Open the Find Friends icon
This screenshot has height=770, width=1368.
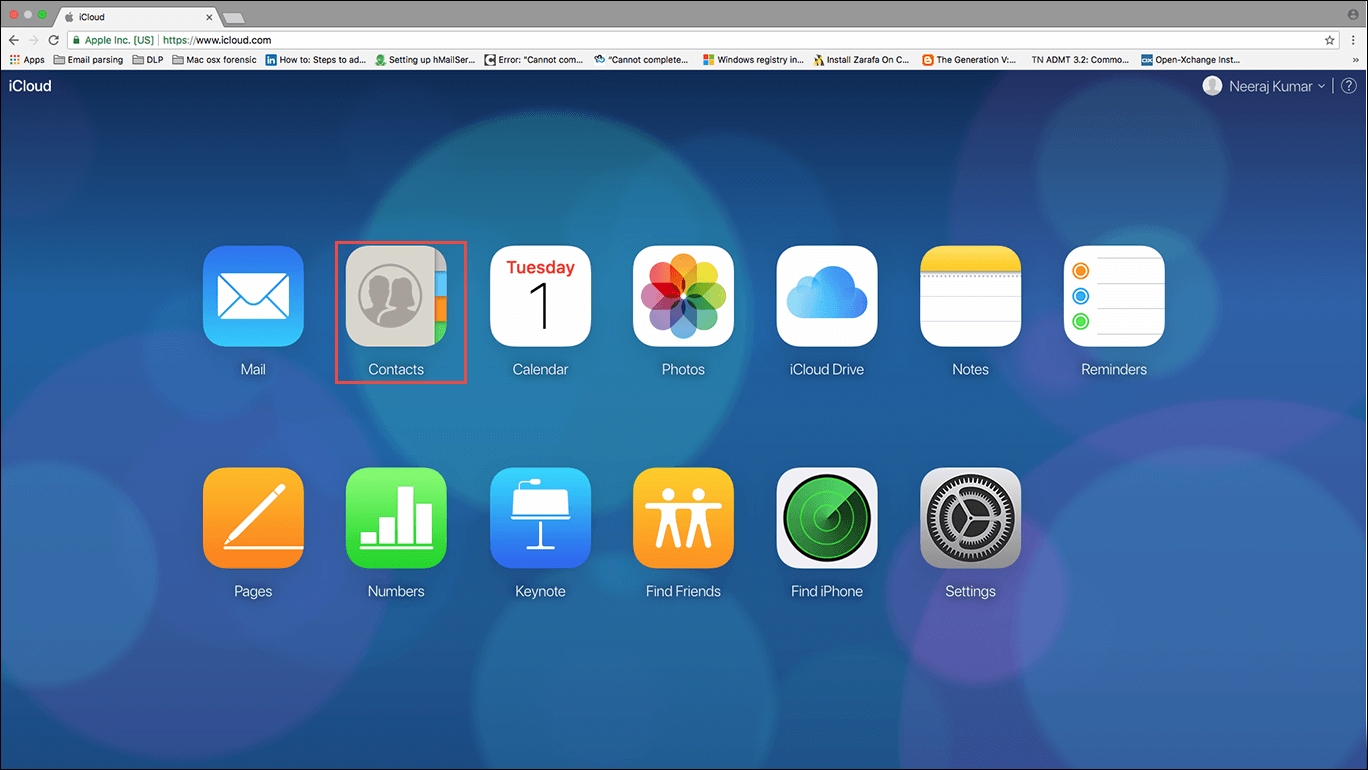pyautogui.click(x=683, y=518)
